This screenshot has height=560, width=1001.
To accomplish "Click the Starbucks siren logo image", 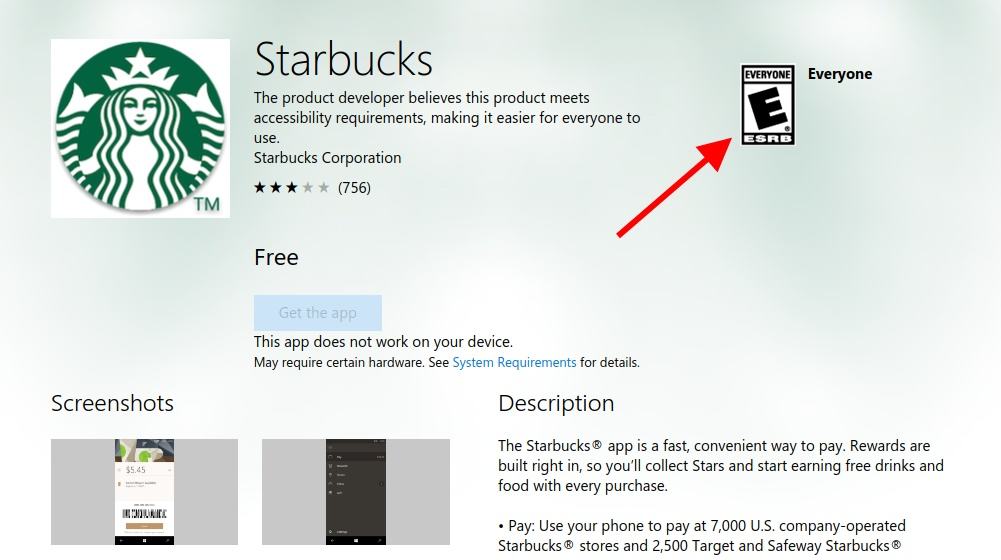I will click(x=140, y=128).
